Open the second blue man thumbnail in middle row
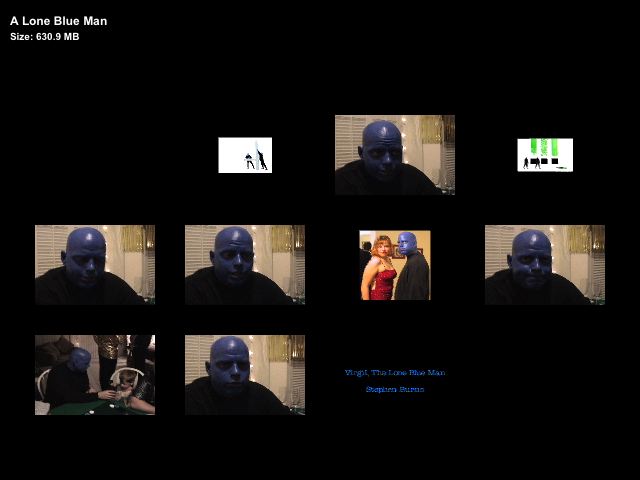 click(245, 265)
